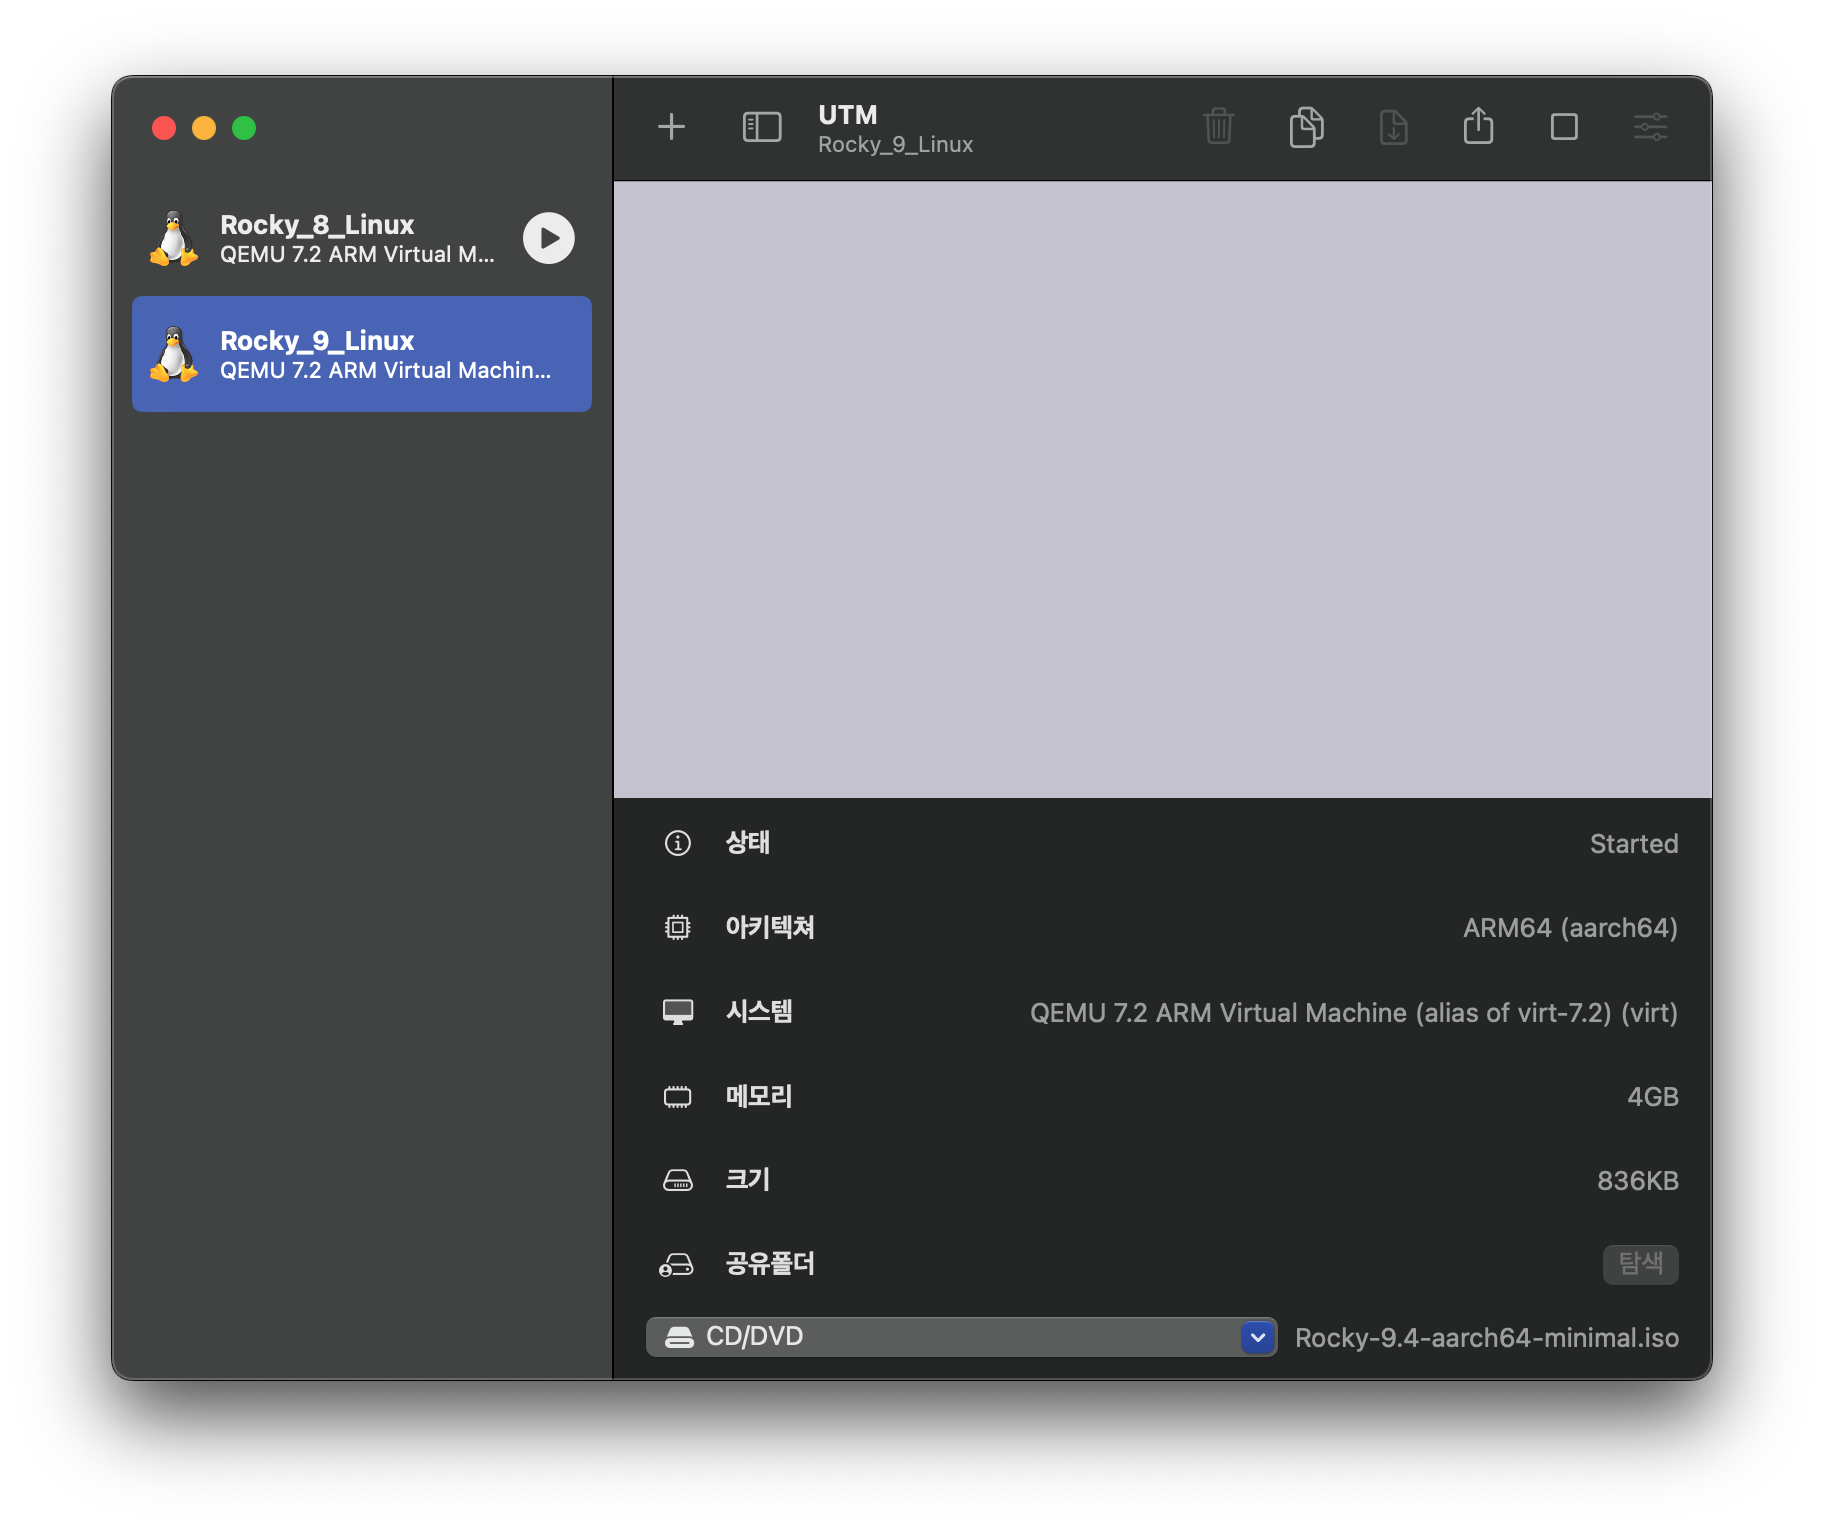The height and width of the screenshot is (1528, 1824).
Task: Click the '4GB' memory value
Action: tap(1653, 1097)
